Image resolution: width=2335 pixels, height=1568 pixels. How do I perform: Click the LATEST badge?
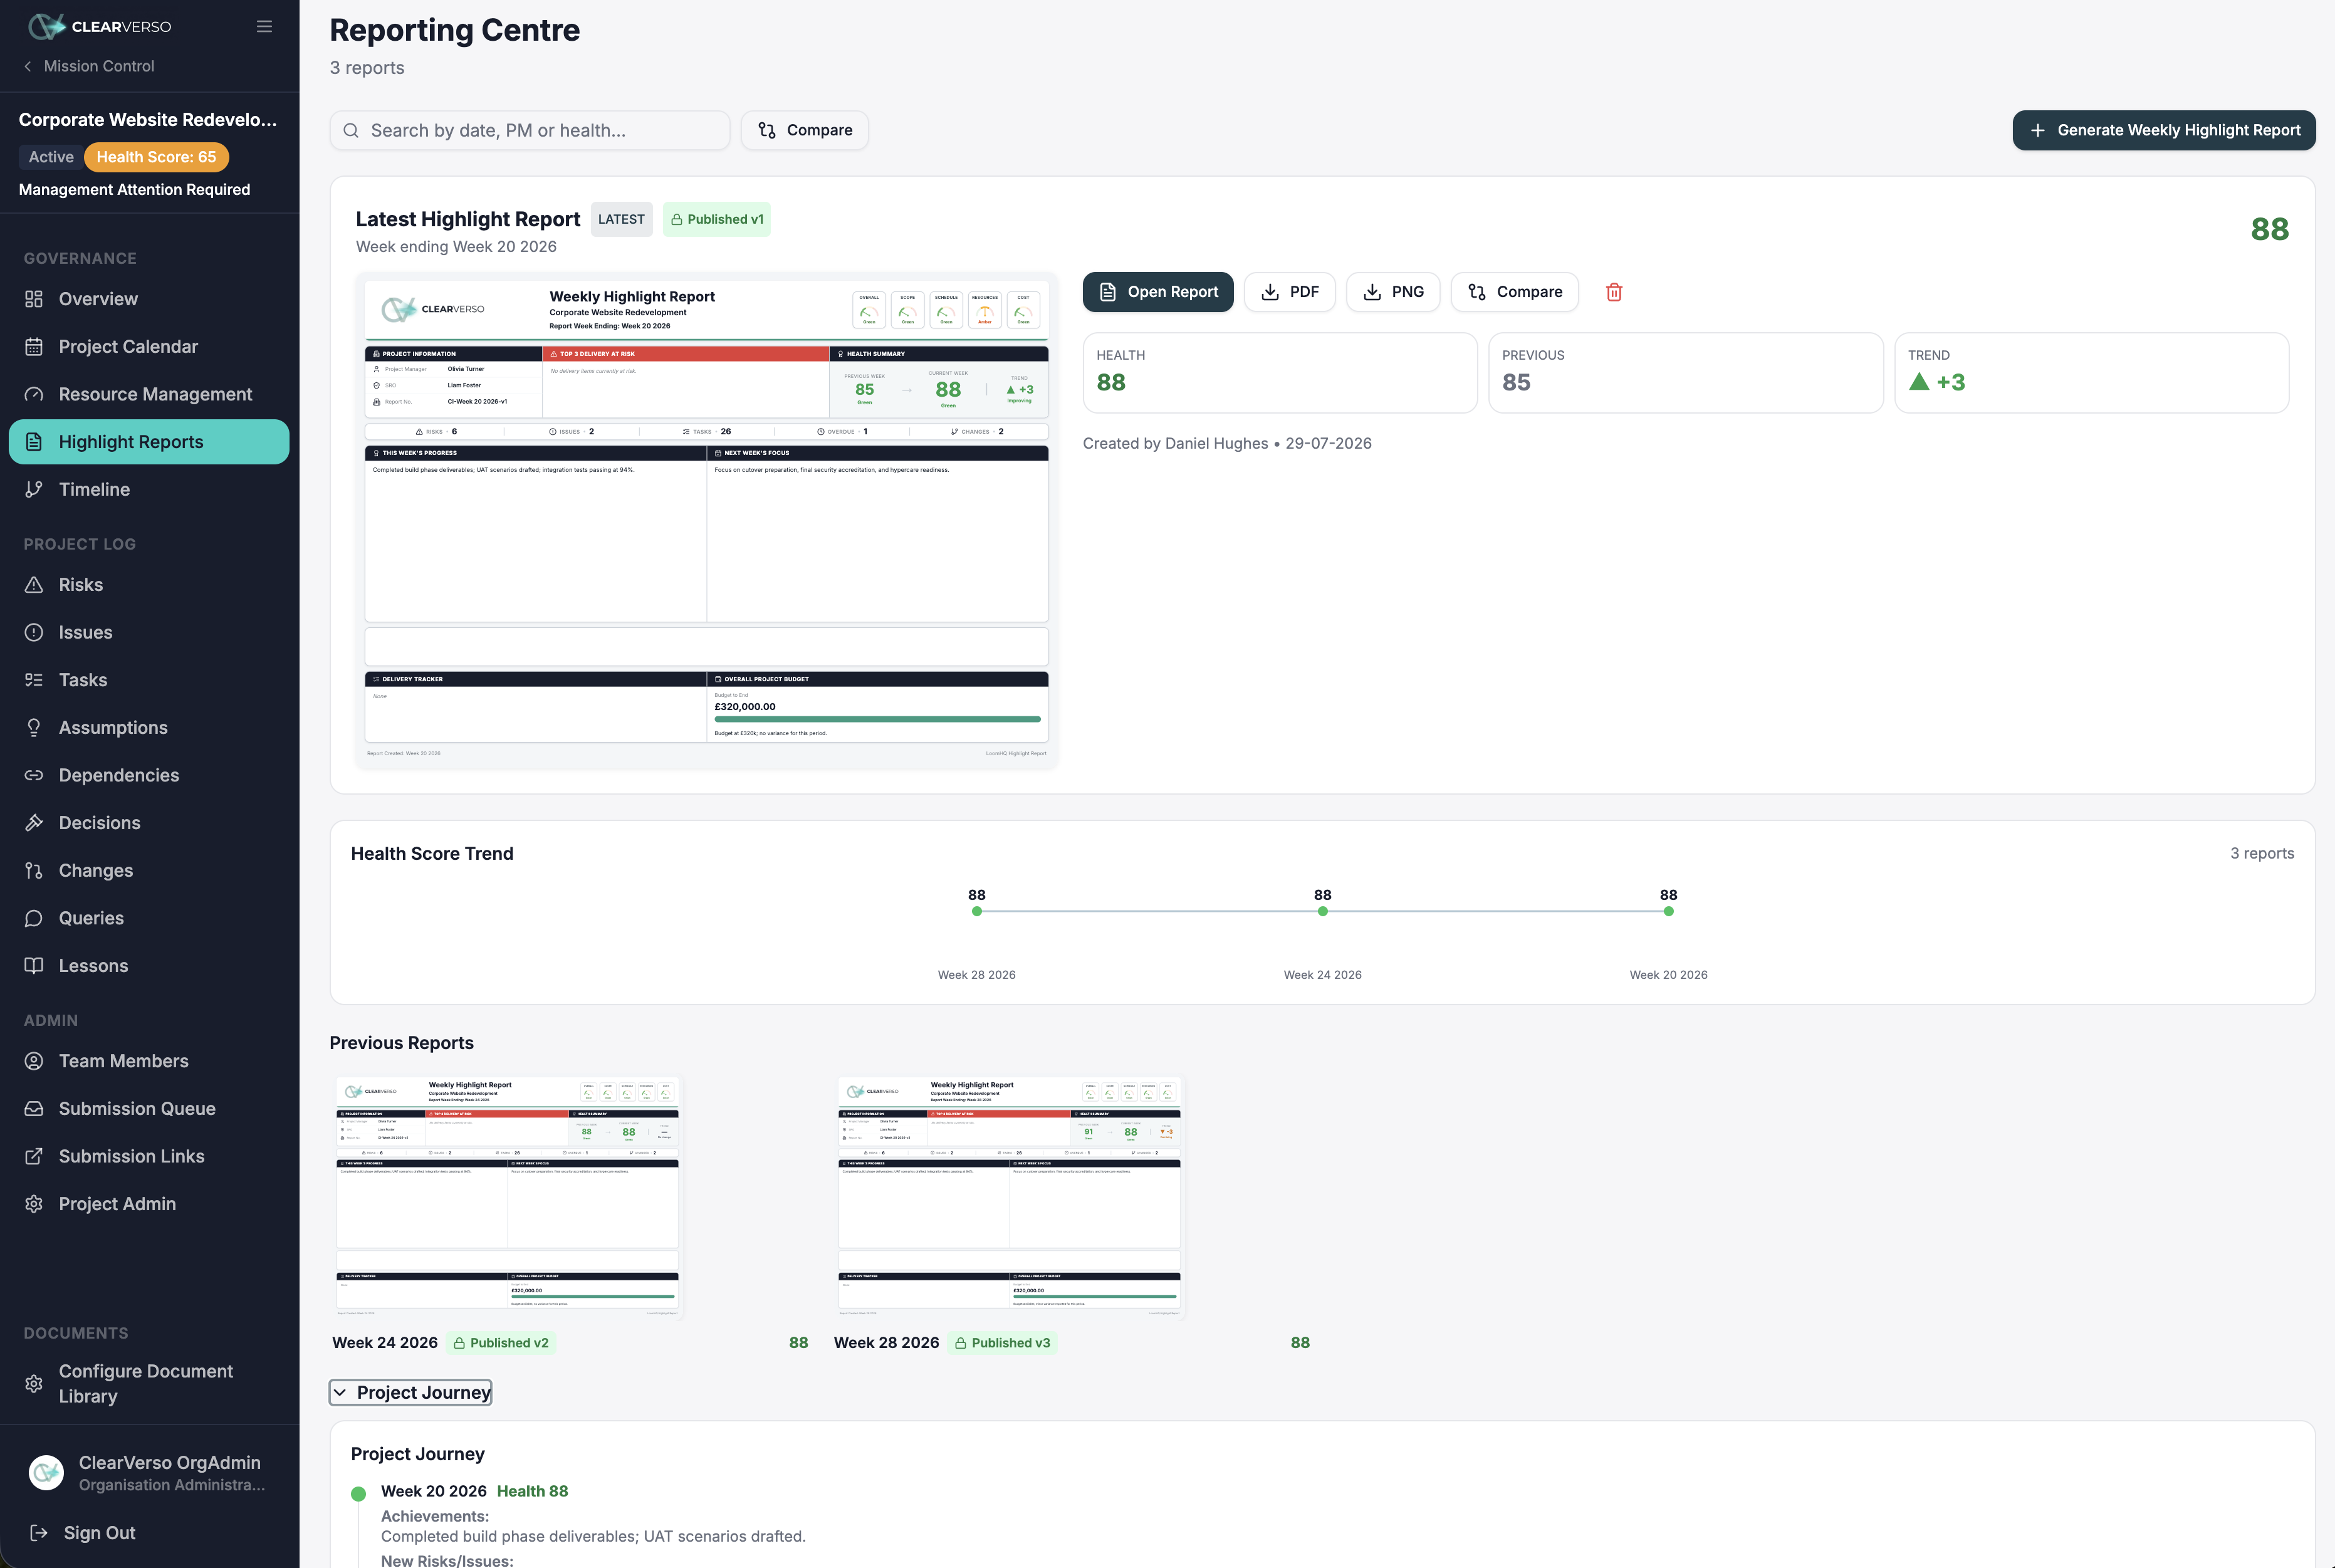tap(621, 219)
